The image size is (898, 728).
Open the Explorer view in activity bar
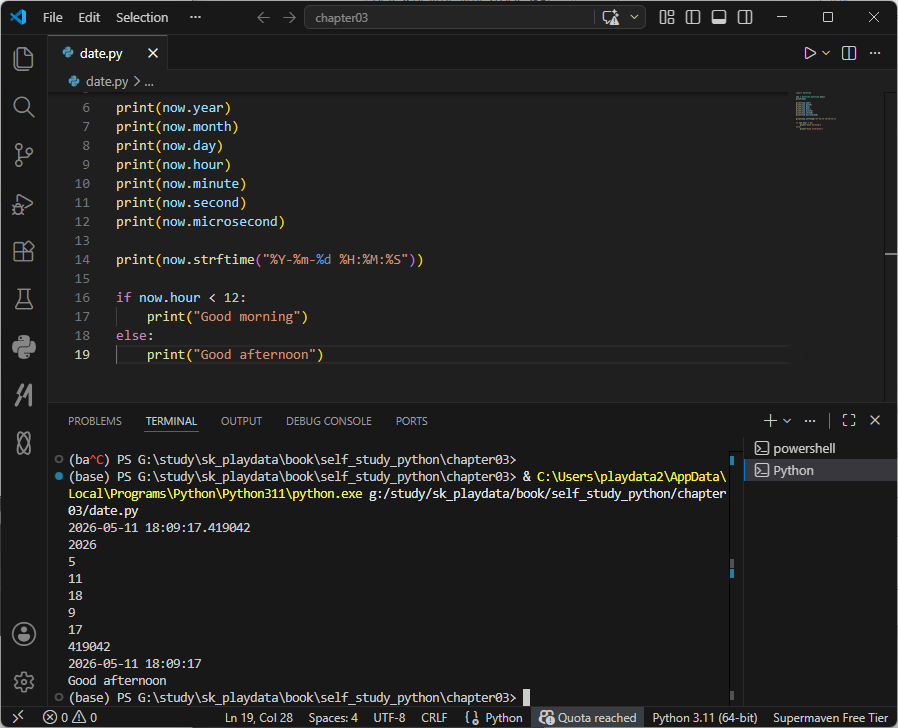23,59
